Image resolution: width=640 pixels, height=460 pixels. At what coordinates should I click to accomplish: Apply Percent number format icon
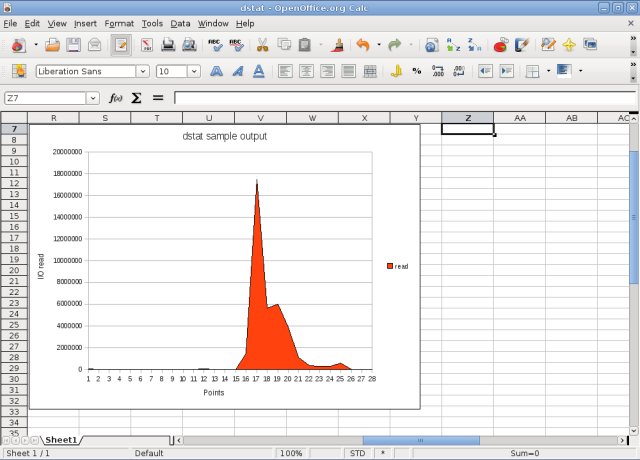417,71
